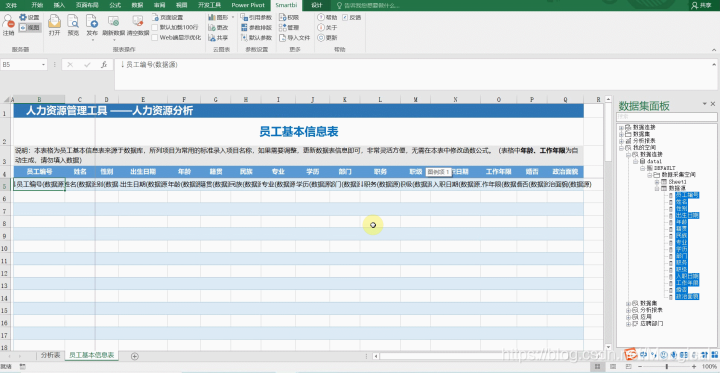Image resolution: width=720 pixels, height=373 pixels.
Task: Select the 员工基本信息表 sheet tab
Action: [91, 355]
